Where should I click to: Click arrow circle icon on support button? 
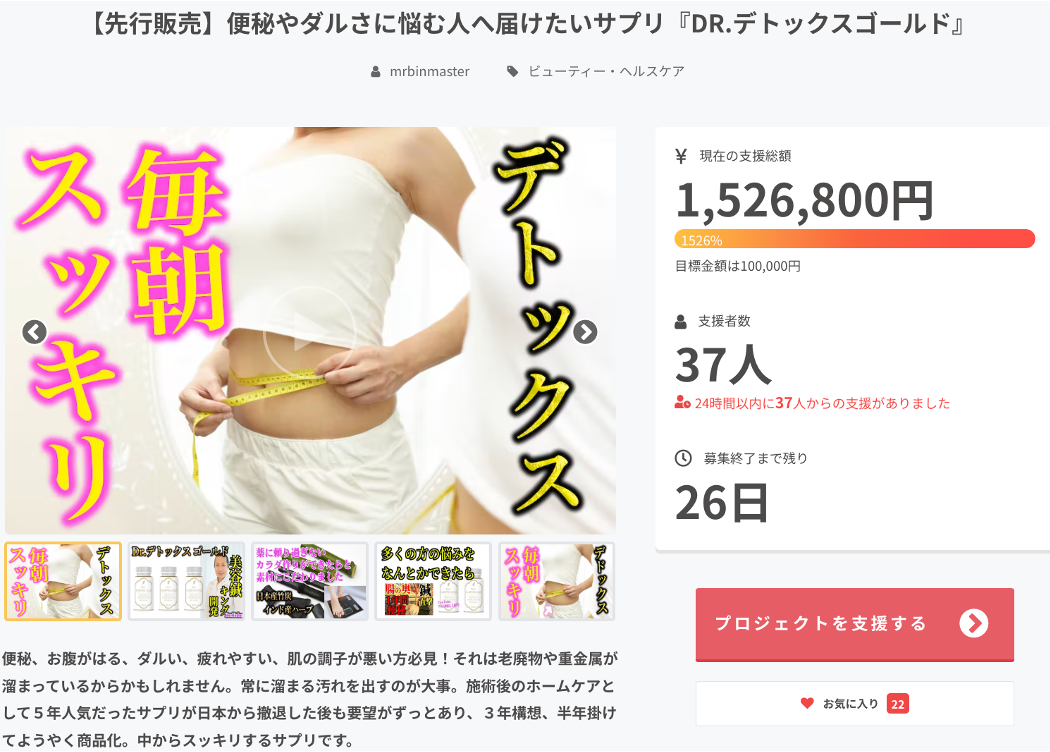[x=974, y=624]
